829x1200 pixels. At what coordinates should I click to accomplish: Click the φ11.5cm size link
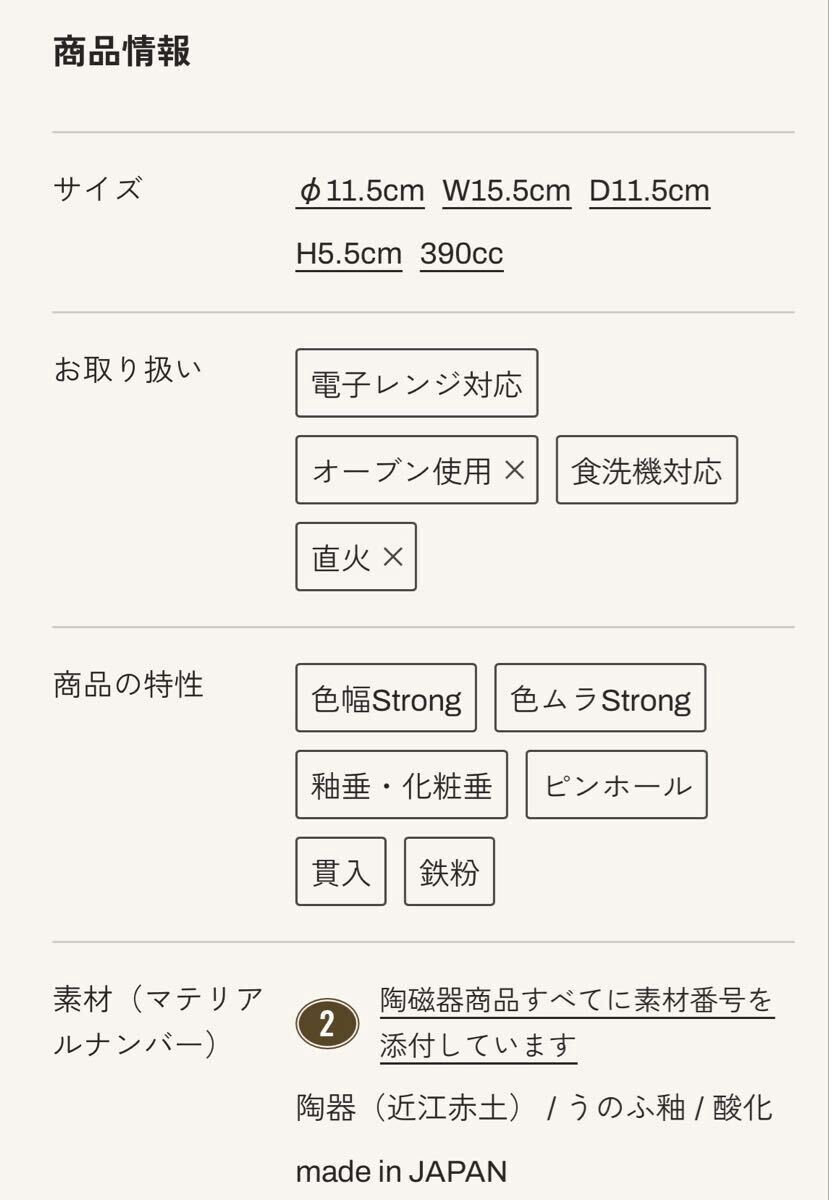(360, 191)
